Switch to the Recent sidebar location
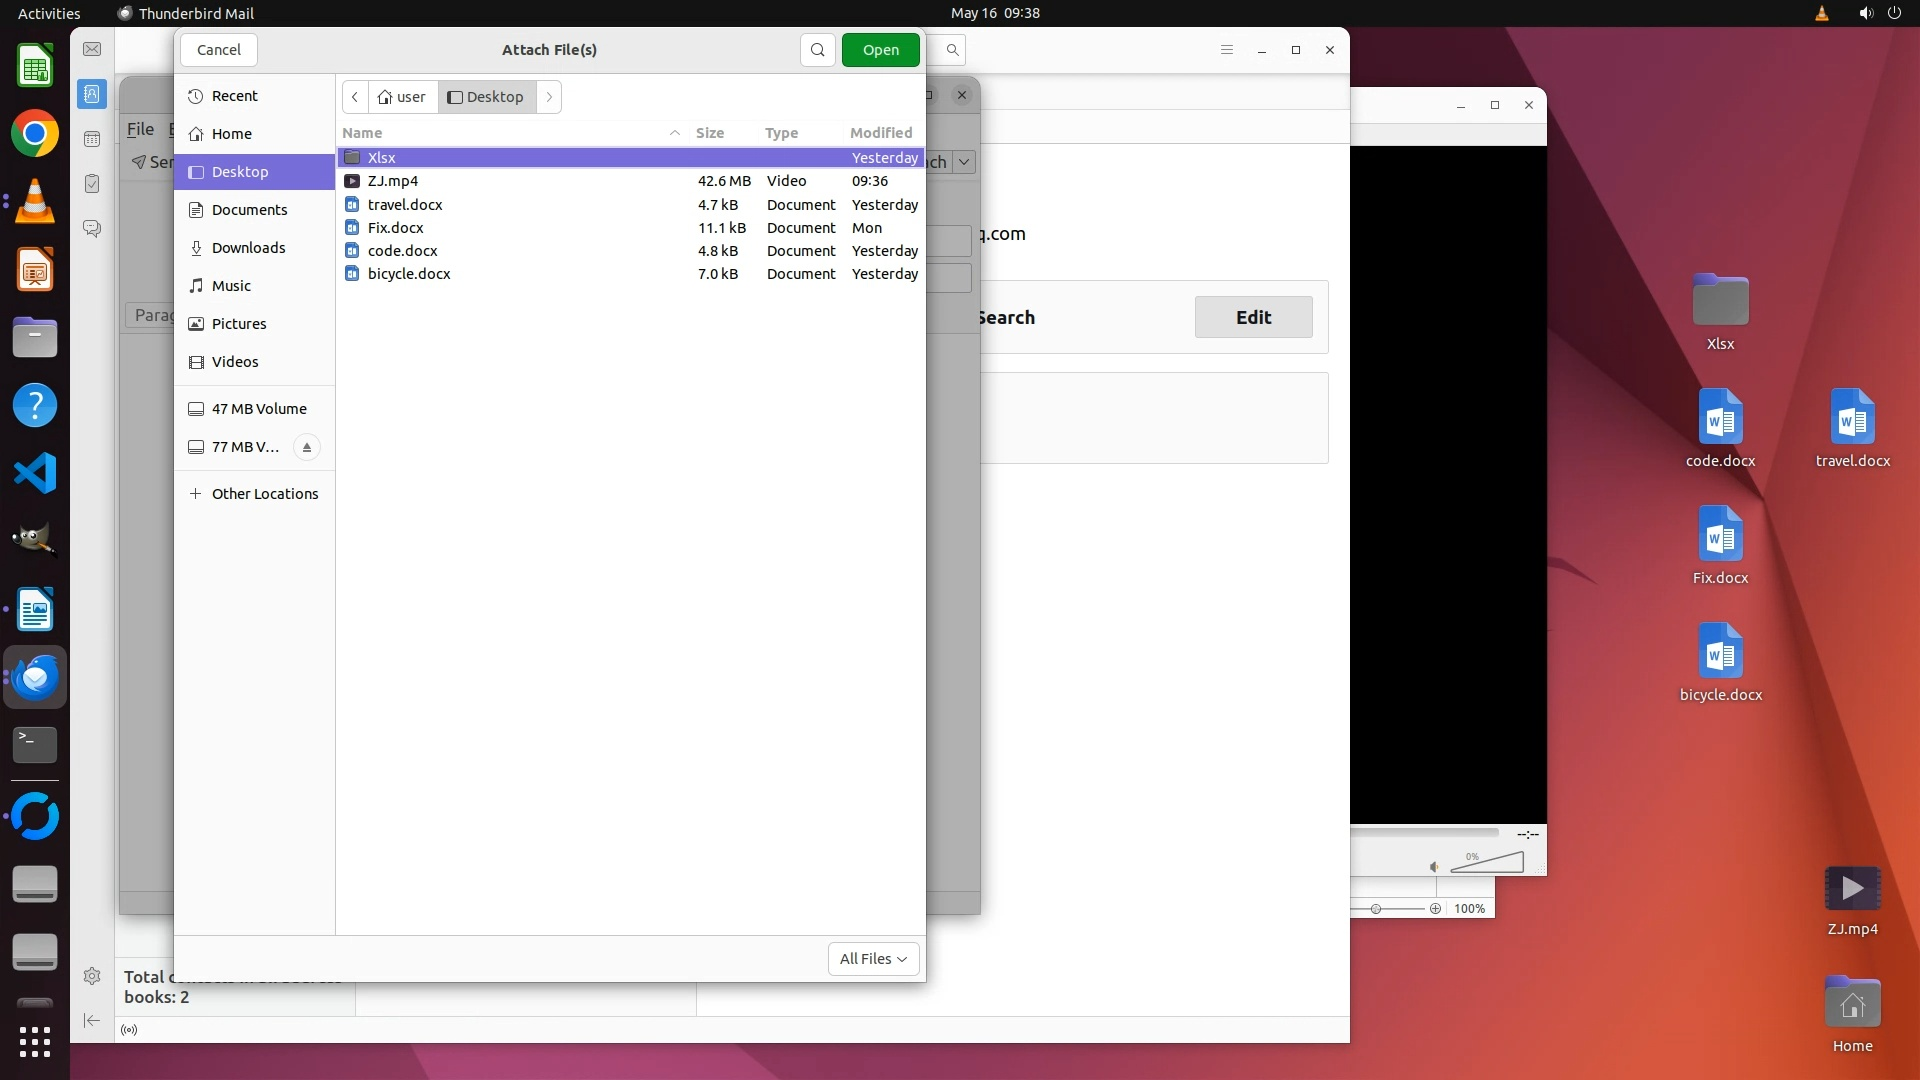Viewport: 1920px width, 1080px height. pyautogui.click(x=234, y=96)
